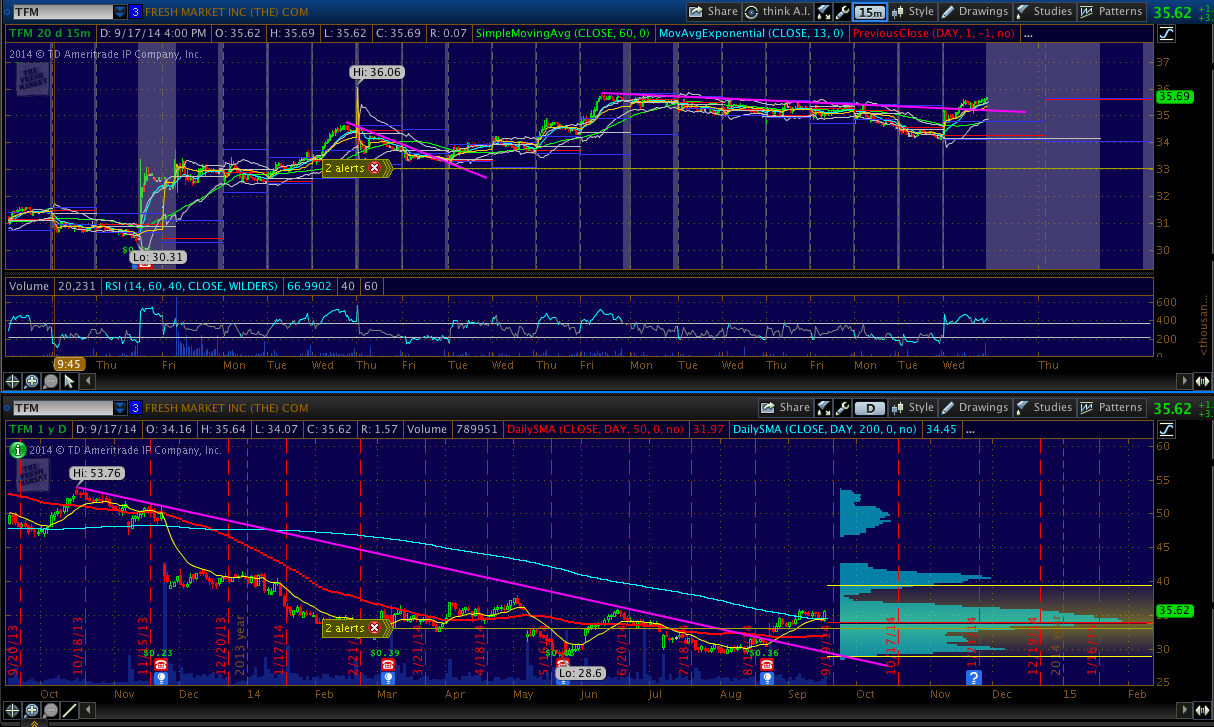Open the Patterns menu in lower chart
The height and width of the screenshot is (727, 1214).
[1113, 408]
